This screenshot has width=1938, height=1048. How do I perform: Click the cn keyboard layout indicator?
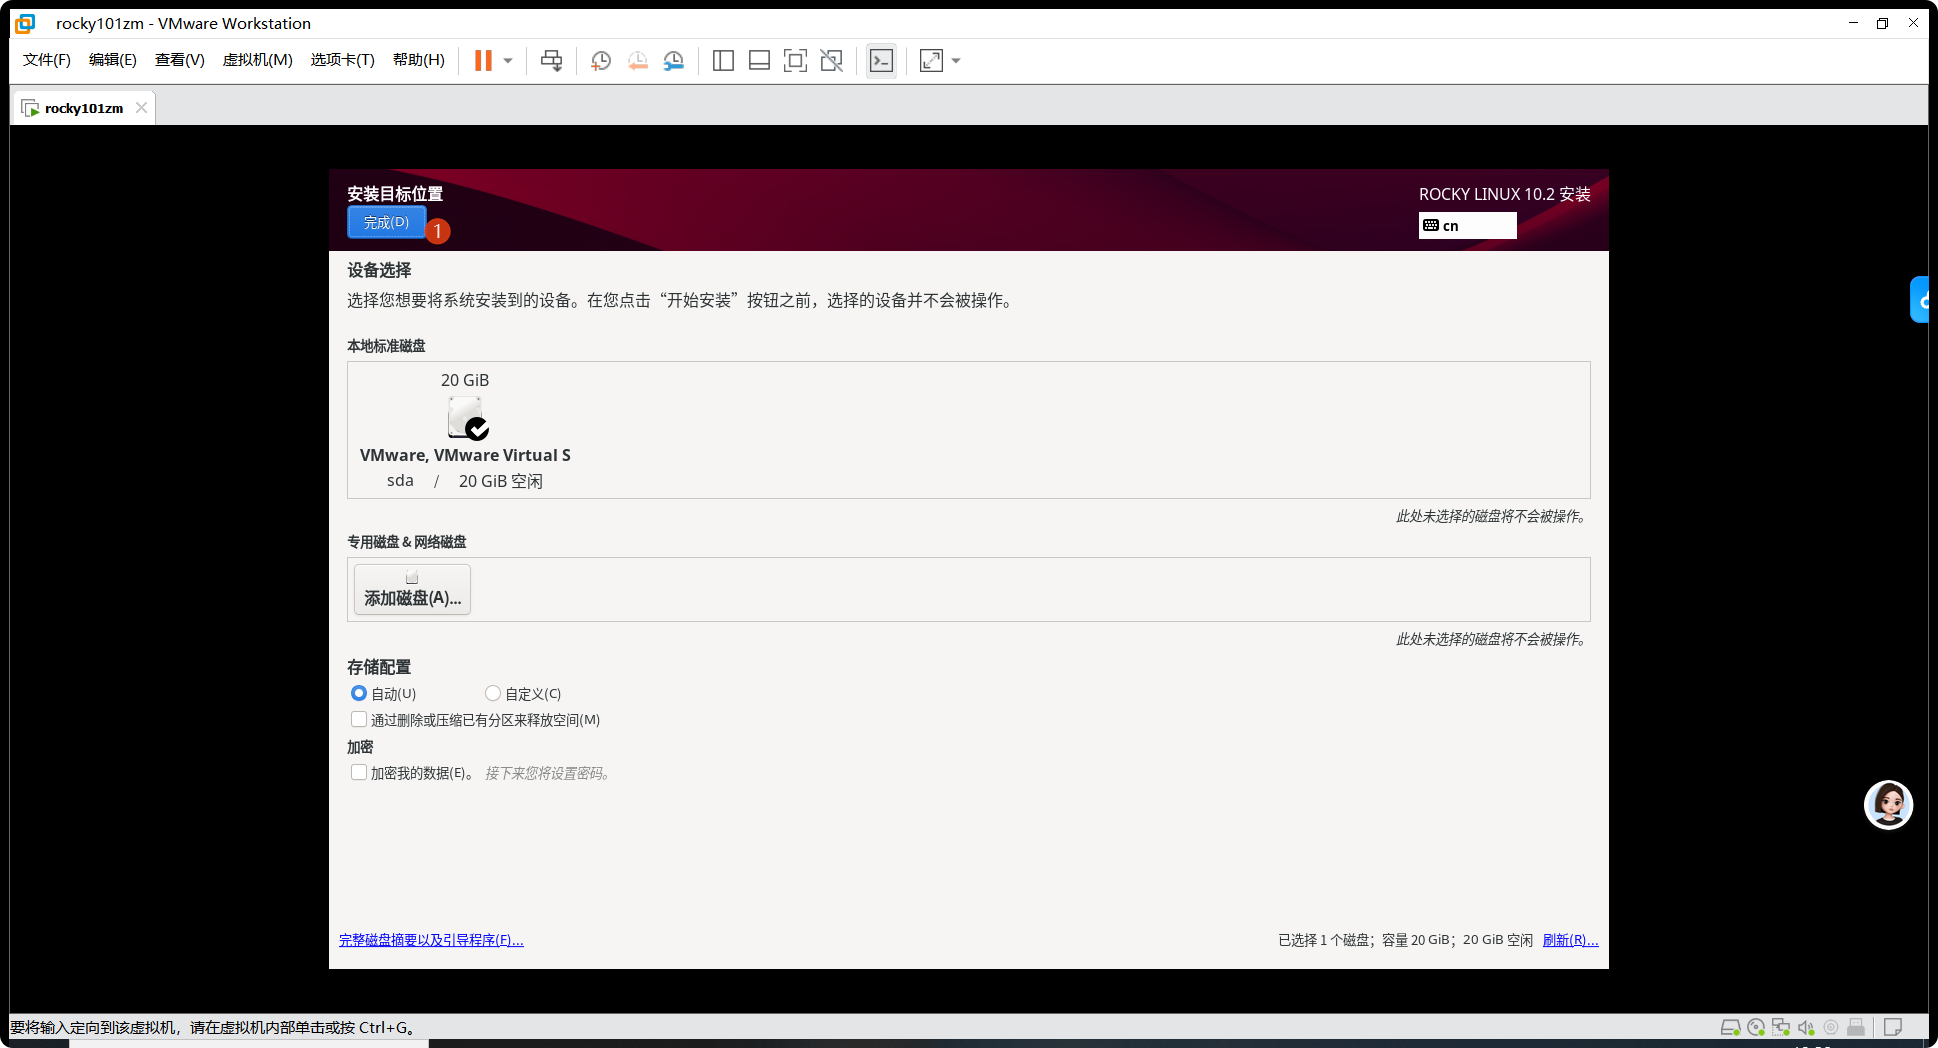pyautogui.click(x=1467, y=226)
